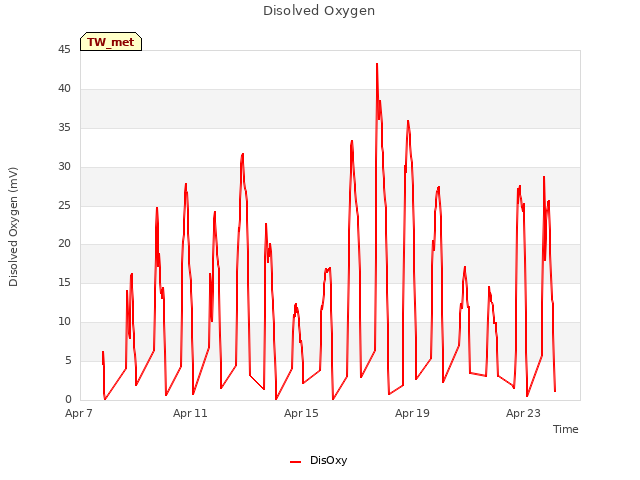The height and width of the screenshot is (480, 640).
Task: Click the 30 y-axis tick value
Action: pyautogui.click(x=64, y=167)
